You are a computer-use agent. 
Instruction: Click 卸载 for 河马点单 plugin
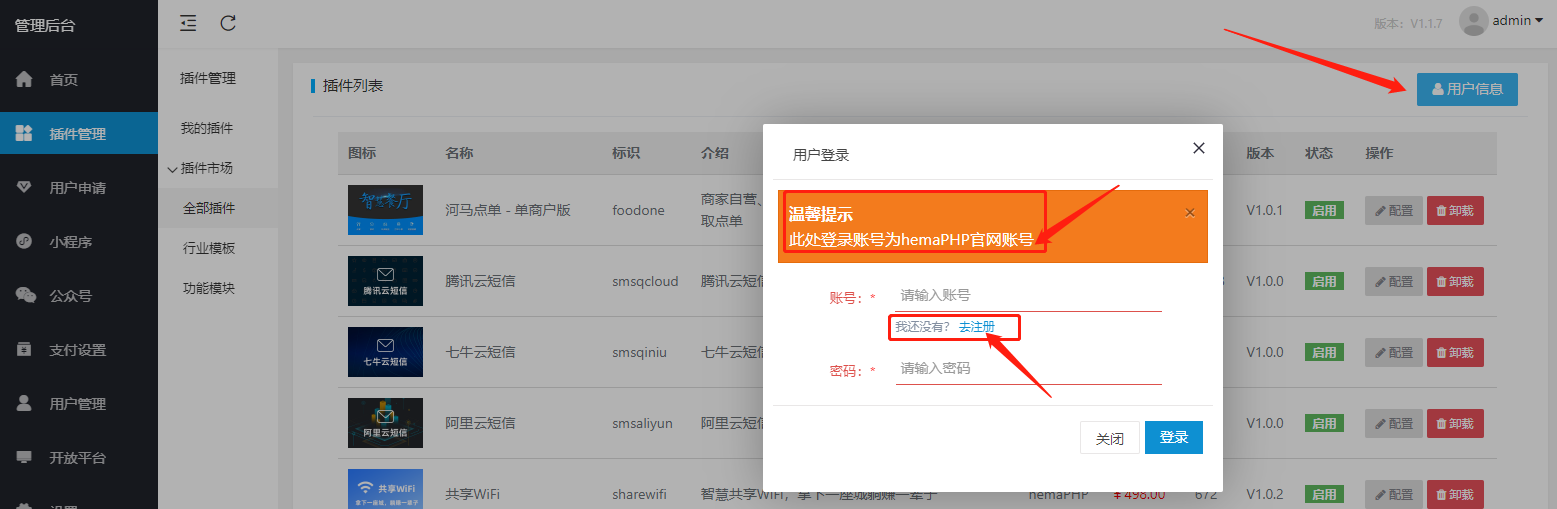[x=1455, y=211]
